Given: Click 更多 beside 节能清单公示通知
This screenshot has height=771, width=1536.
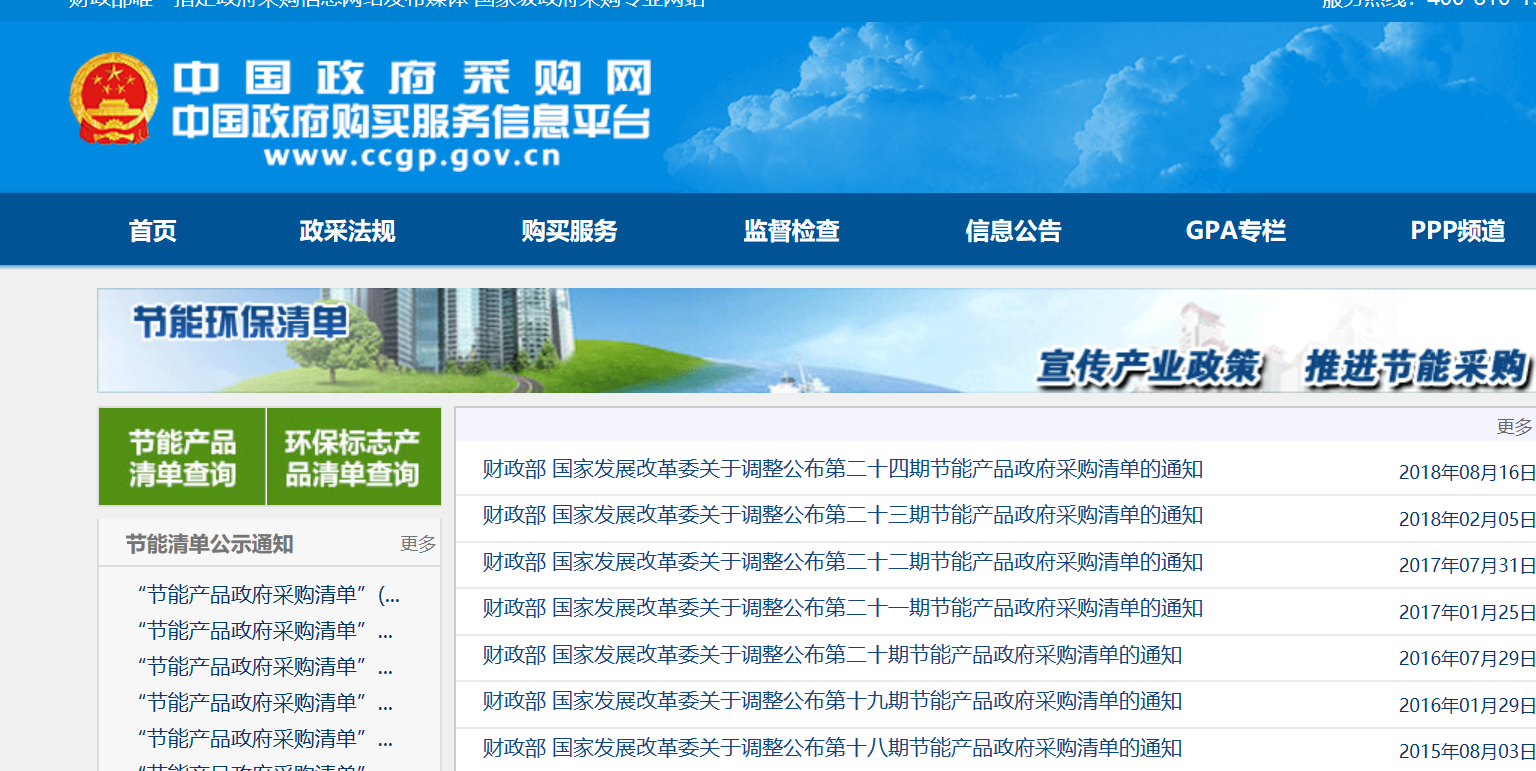Looking at the screenshot, I should [418, 544].
